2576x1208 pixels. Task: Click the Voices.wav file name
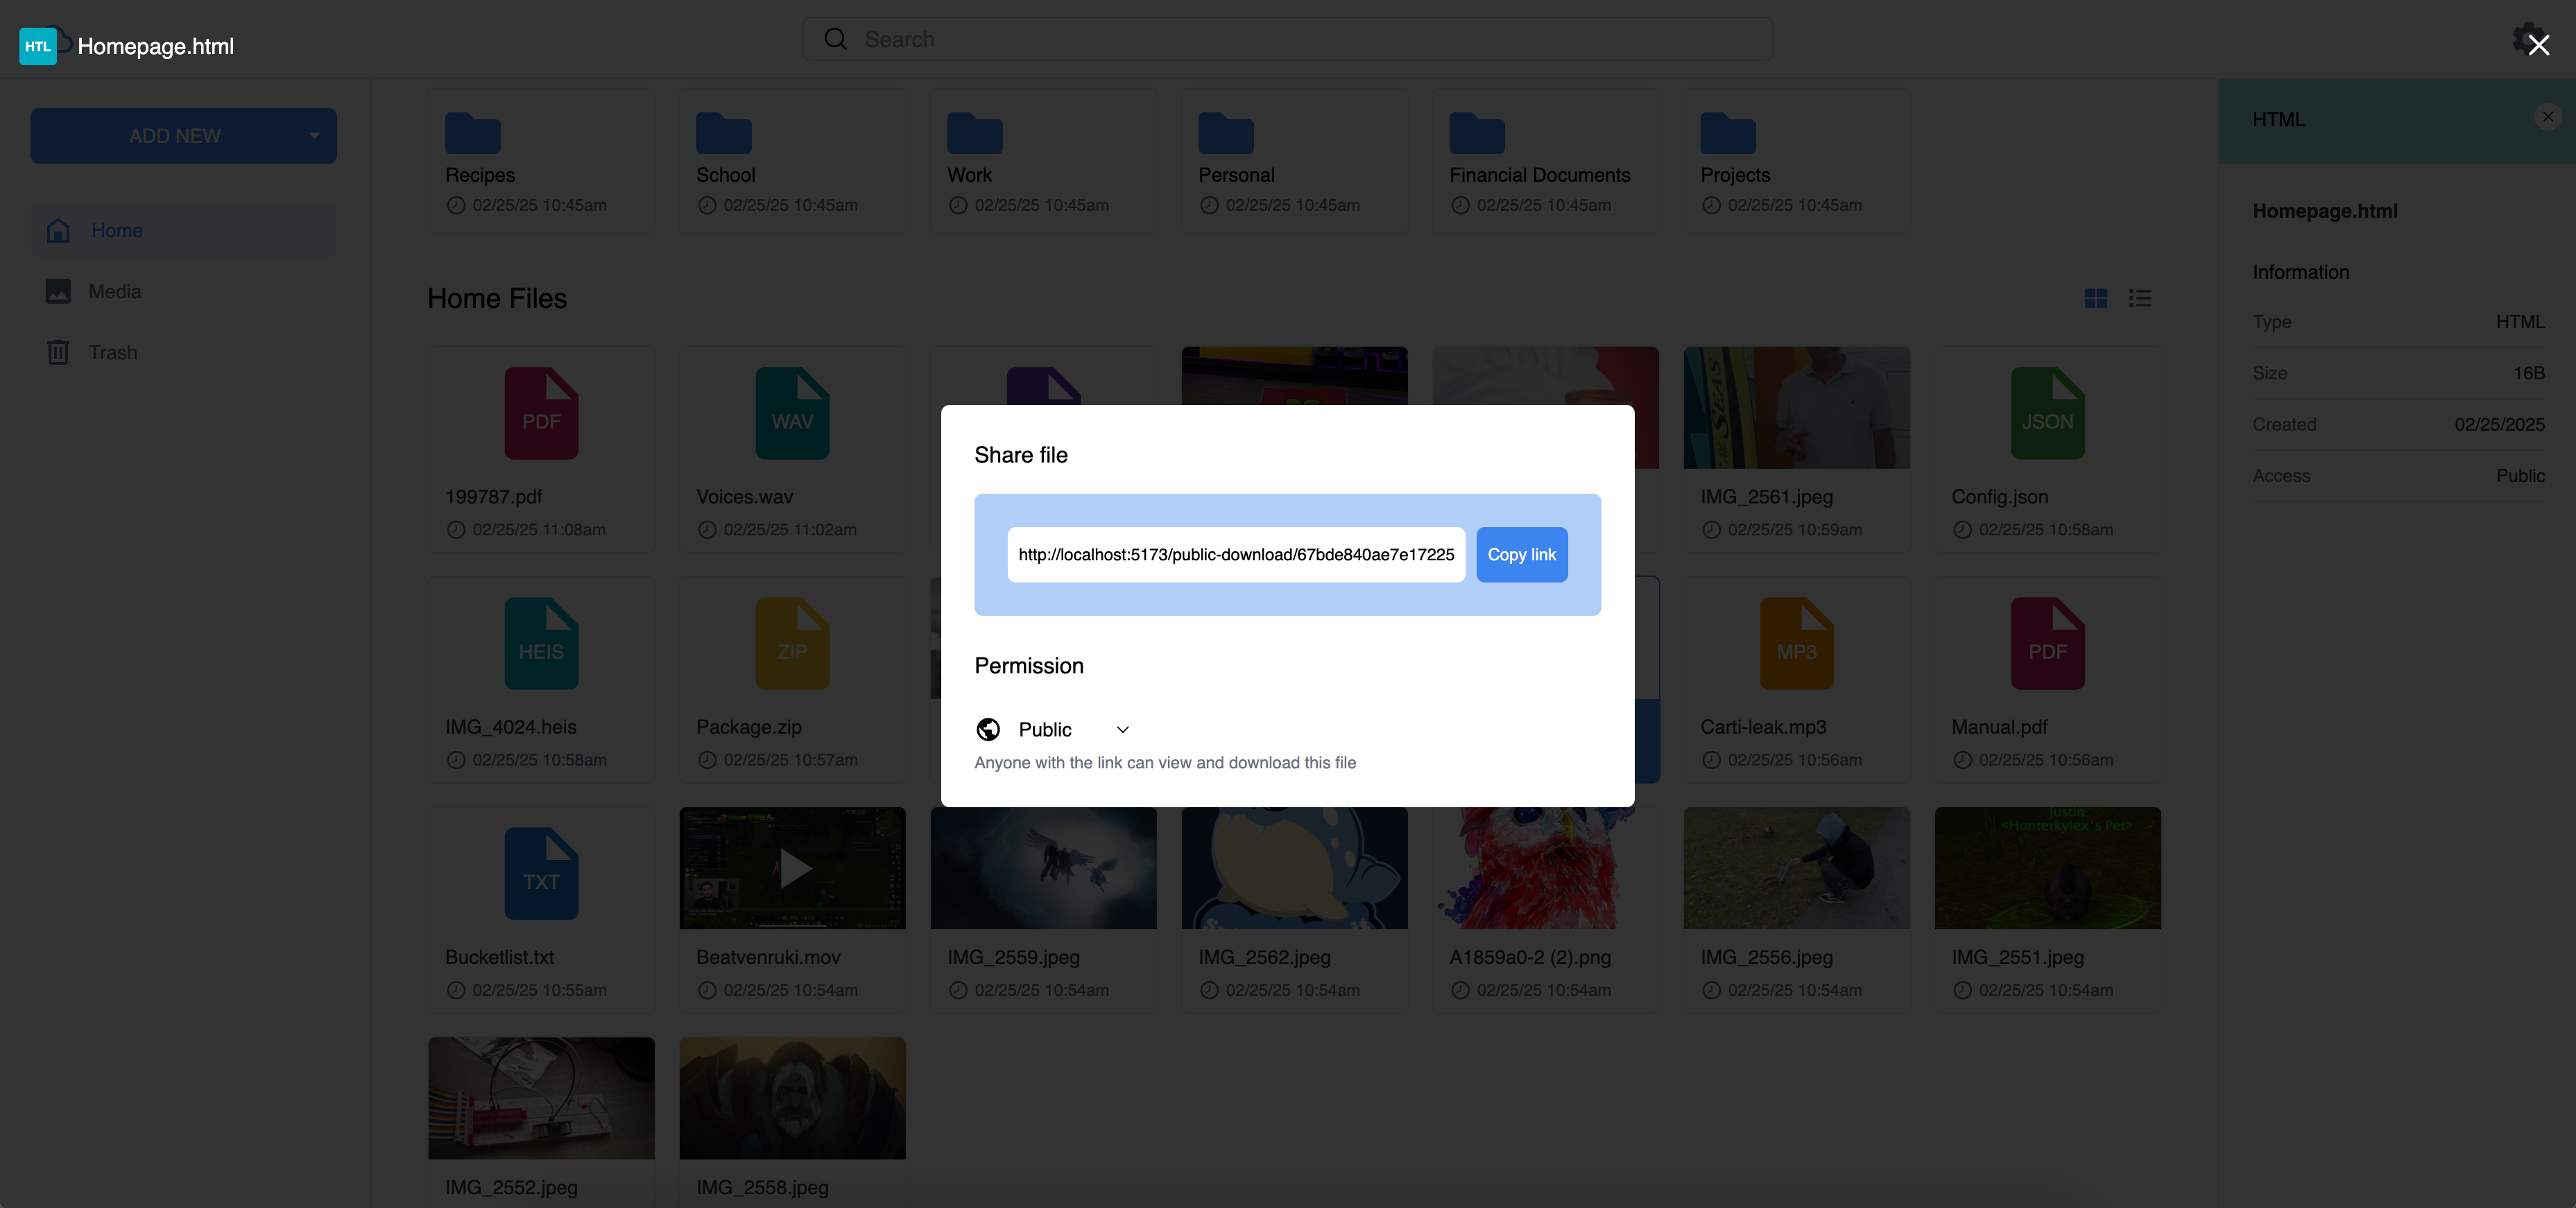[744, 497]
